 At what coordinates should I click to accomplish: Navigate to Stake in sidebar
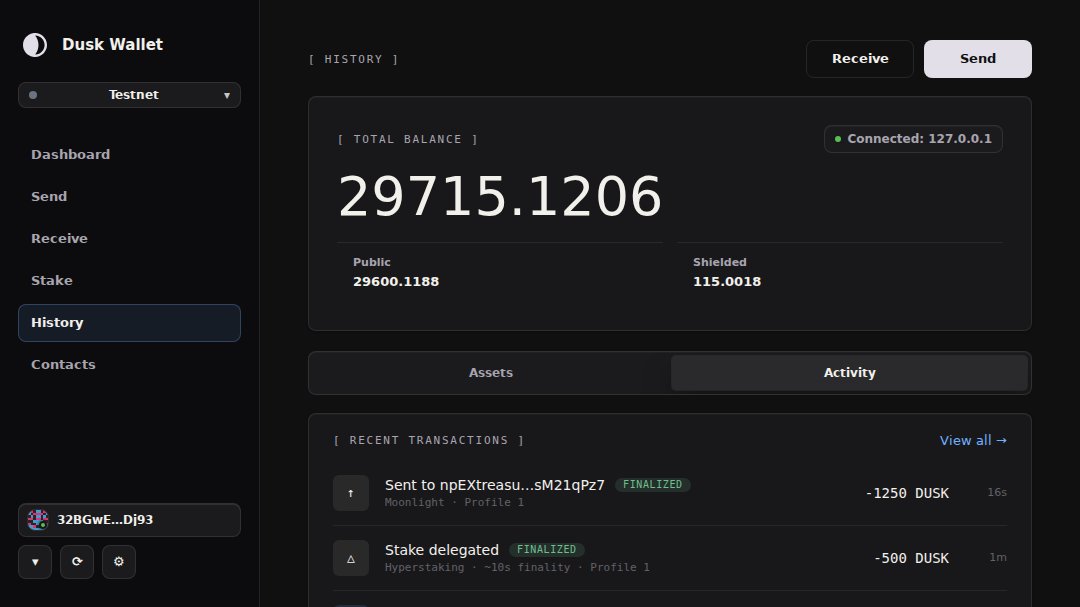coord(129,280)
